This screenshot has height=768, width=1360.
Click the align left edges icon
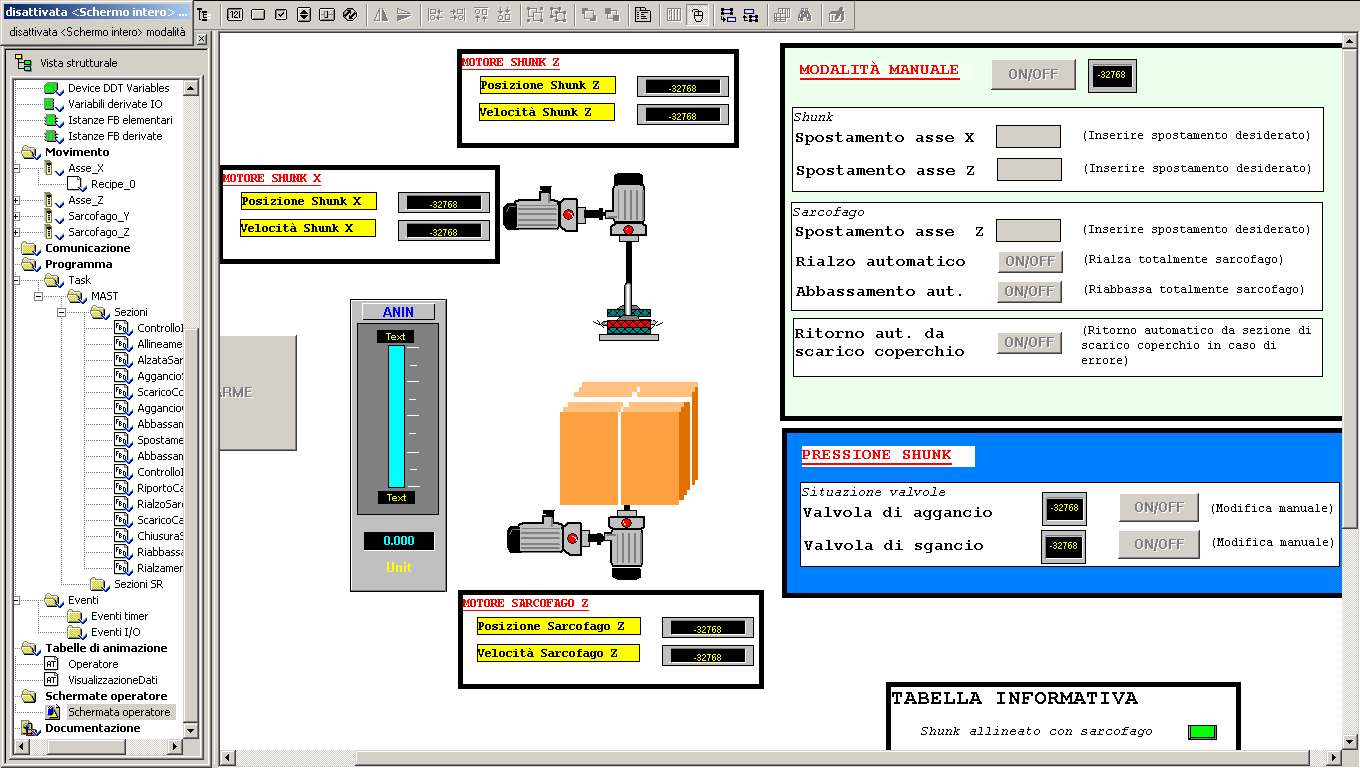[435, 15]
